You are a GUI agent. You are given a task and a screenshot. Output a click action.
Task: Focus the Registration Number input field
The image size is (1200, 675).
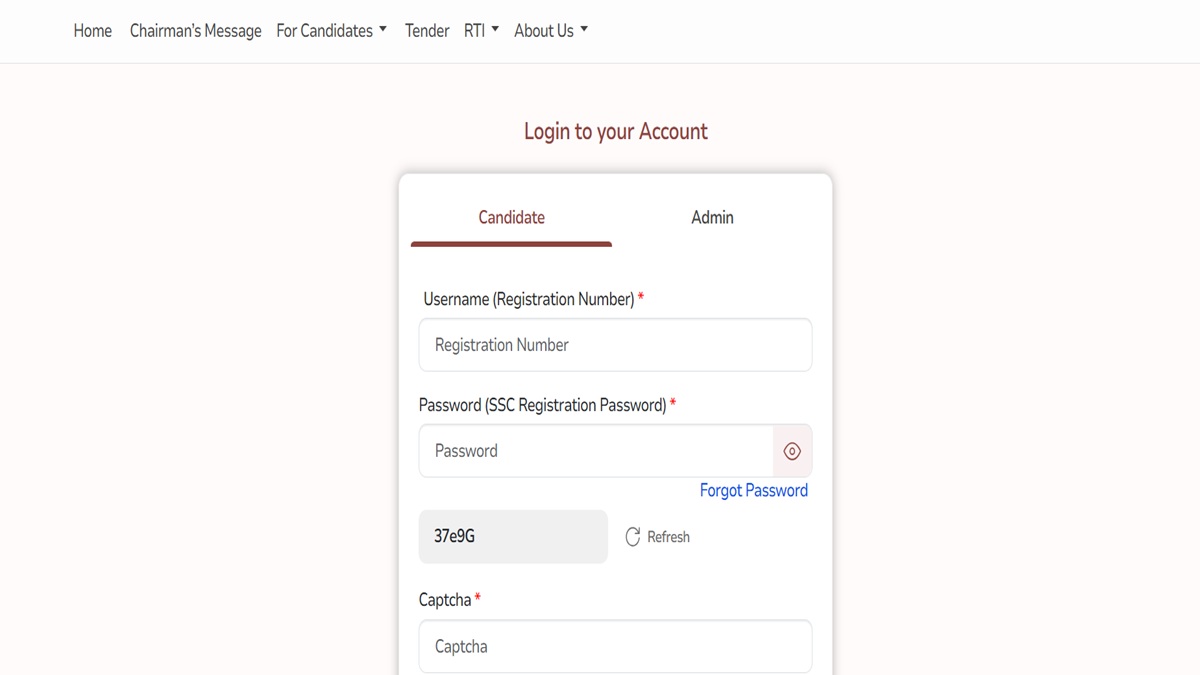tap(615, 344)
